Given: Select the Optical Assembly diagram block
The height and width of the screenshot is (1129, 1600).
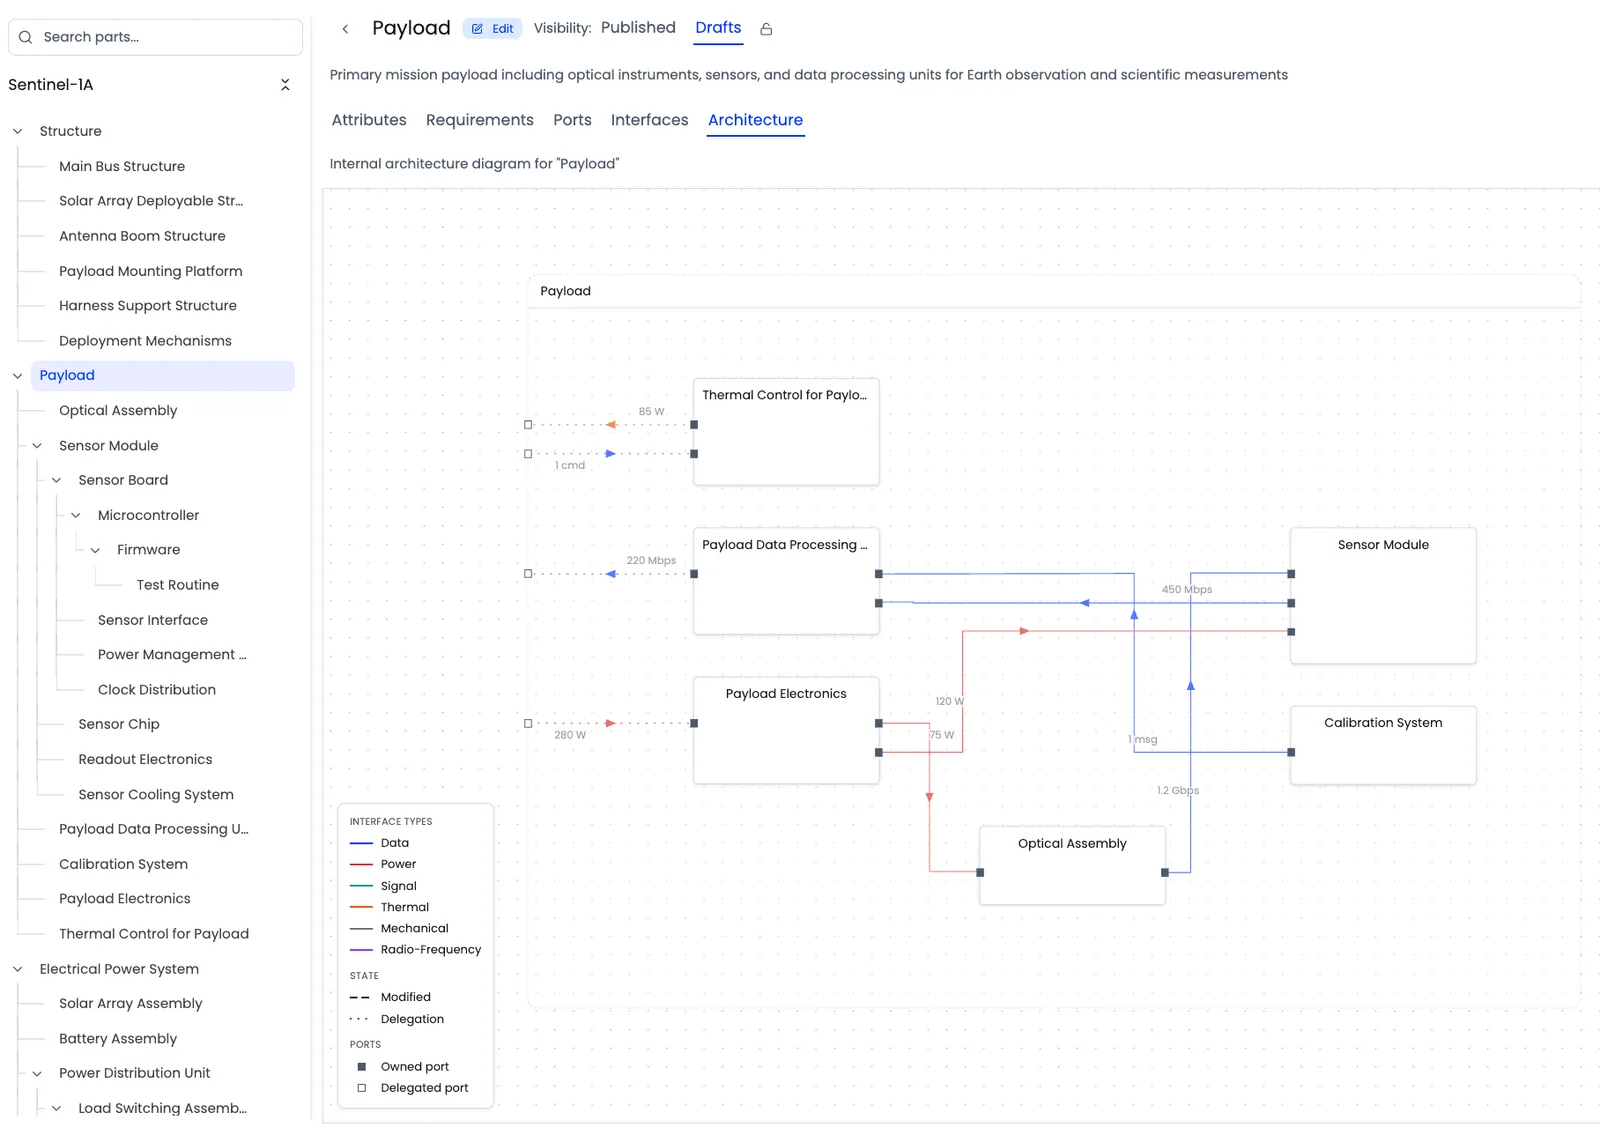Looking at the screenshot, I should [1072, 865].
